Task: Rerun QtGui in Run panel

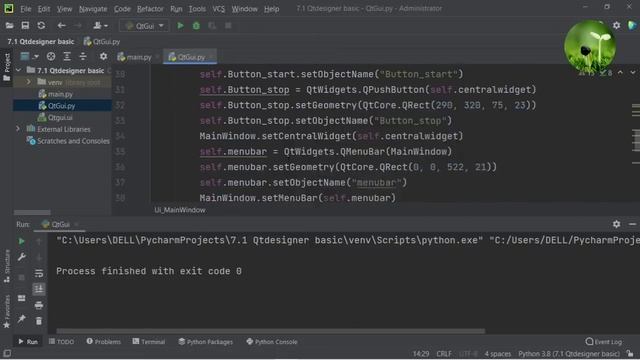Action: [22, 242]
